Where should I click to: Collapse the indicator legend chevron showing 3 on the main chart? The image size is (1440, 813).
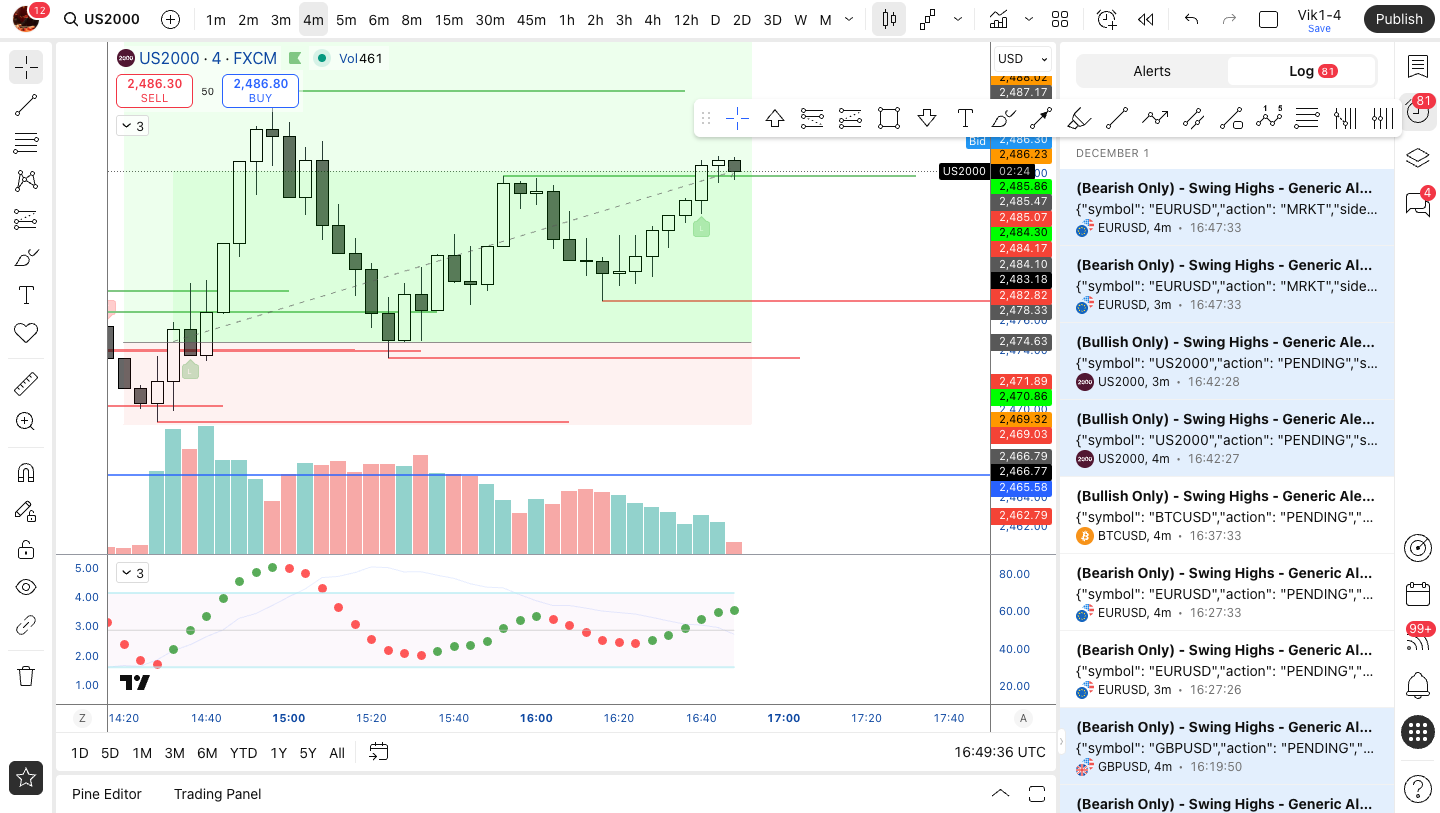tap(132, 126)
